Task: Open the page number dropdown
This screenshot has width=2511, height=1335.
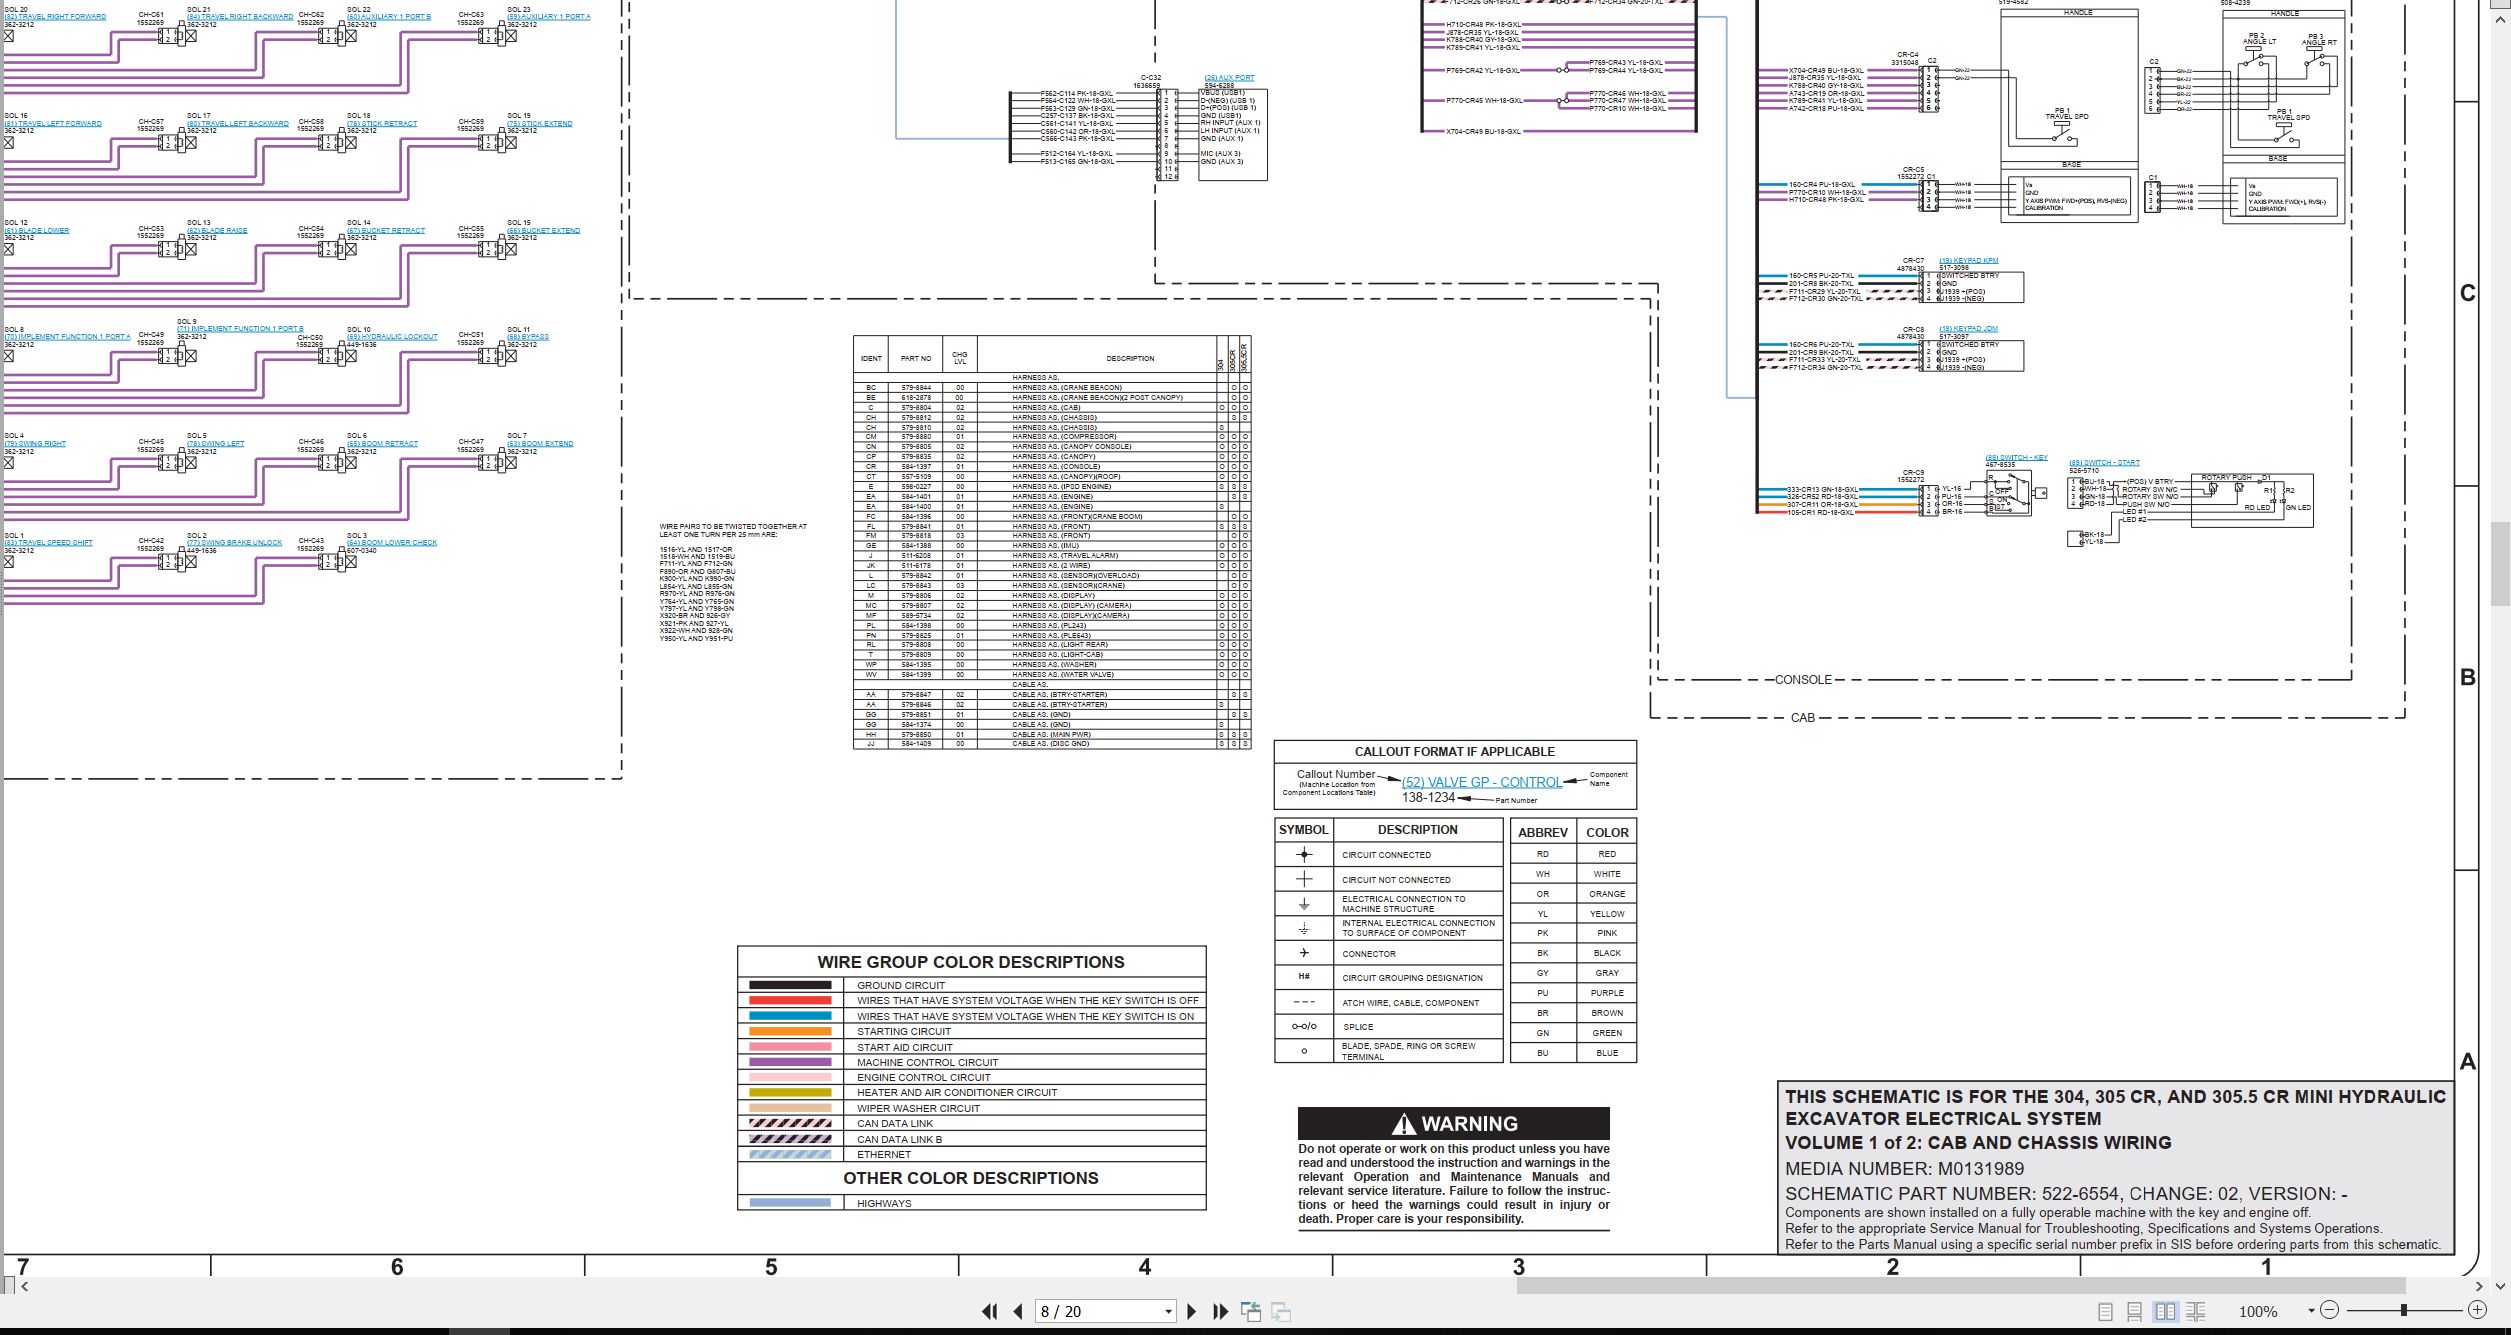Action: pyautogui.click(x=1168, y=1312)
